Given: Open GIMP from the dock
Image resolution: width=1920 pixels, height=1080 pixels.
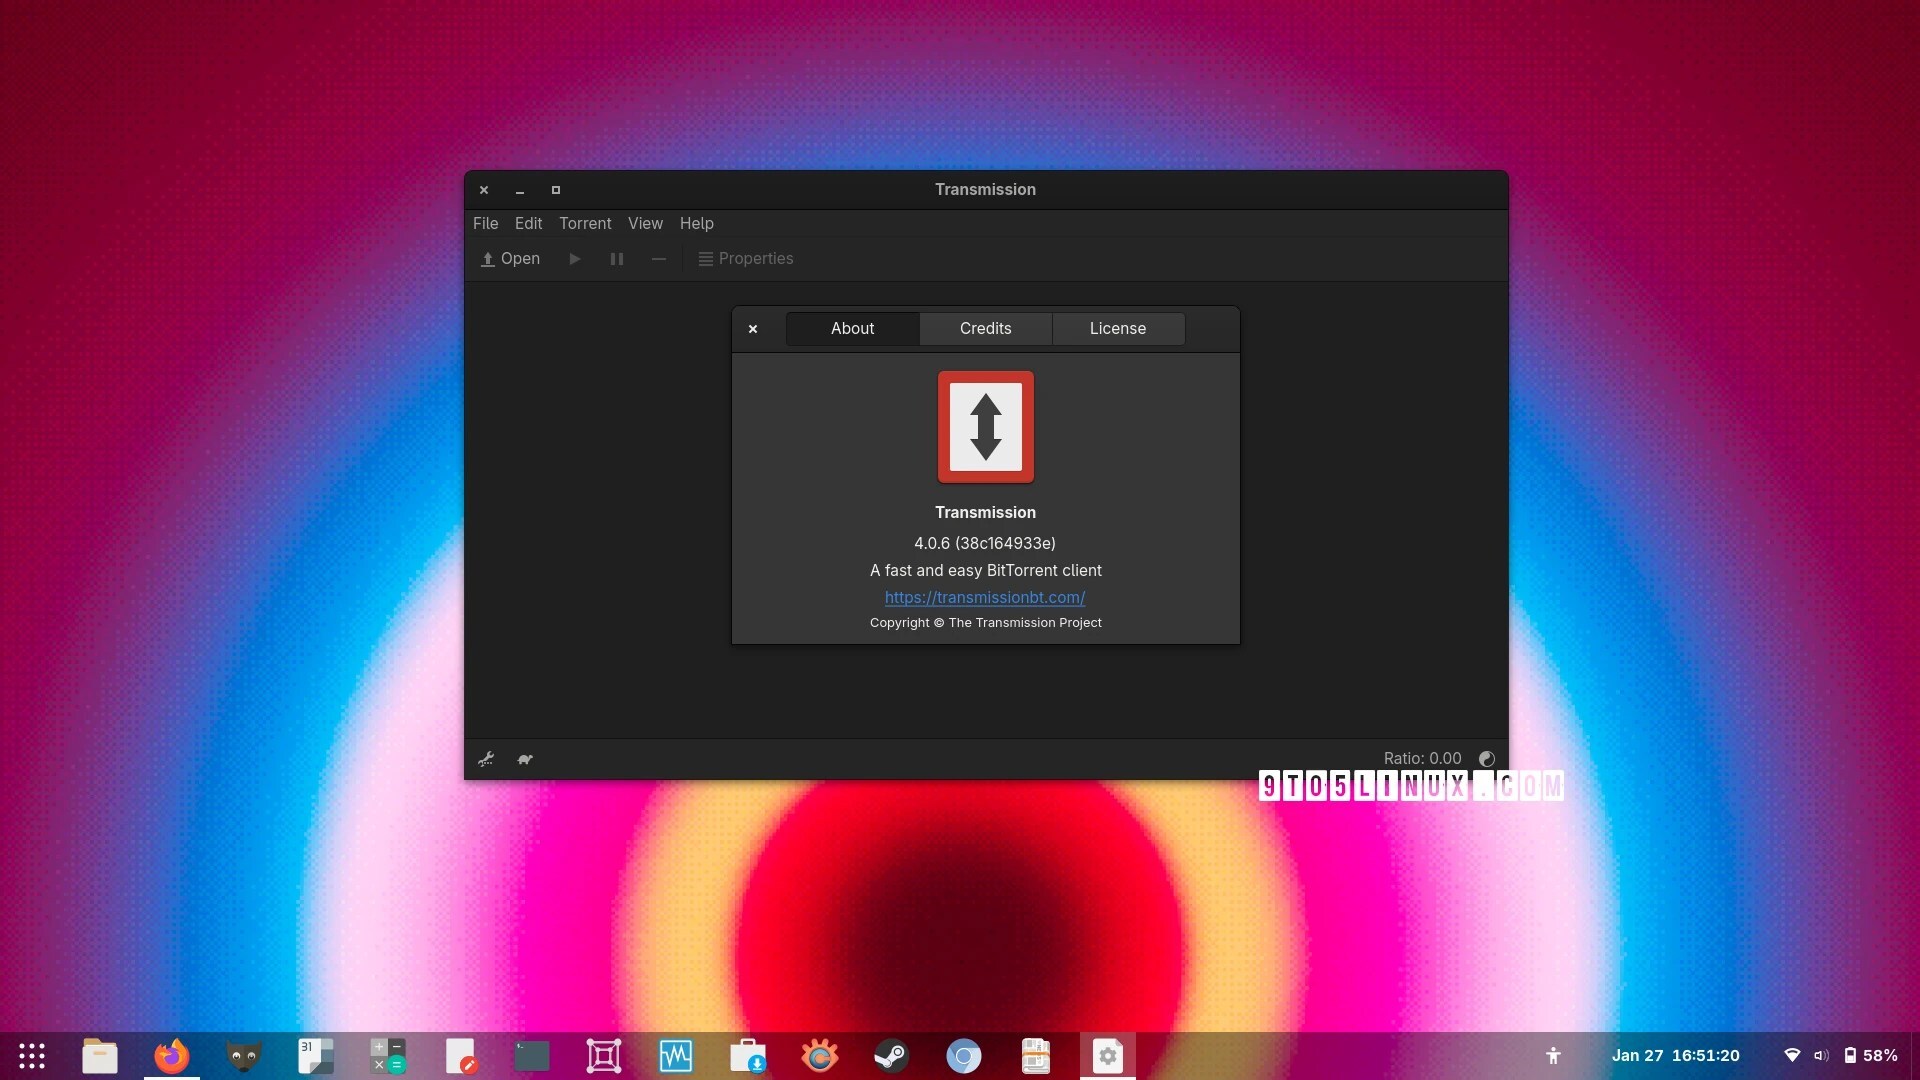Looking at the screenshot, I should pos(243,1055).
